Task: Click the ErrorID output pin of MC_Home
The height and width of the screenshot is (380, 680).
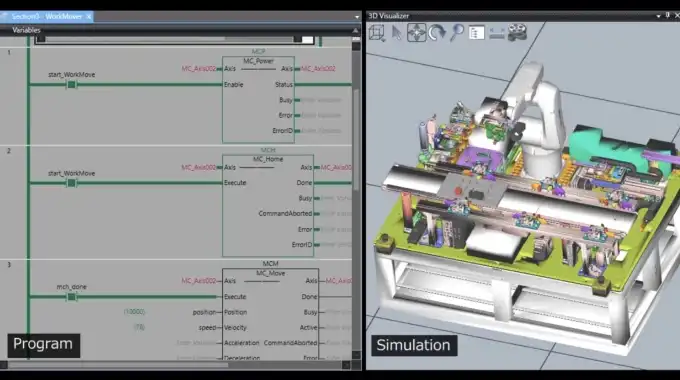Action: point(302,245)
